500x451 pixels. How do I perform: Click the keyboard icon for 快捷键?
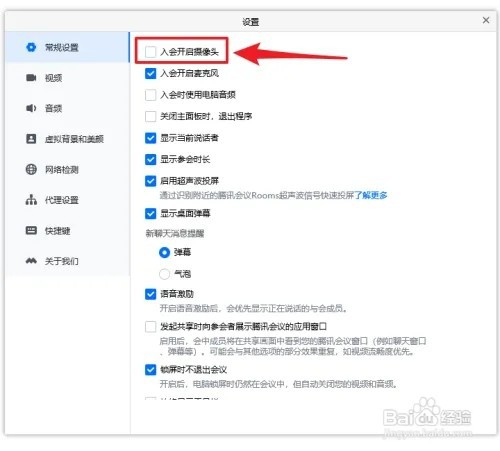click(x=31, y=230)
